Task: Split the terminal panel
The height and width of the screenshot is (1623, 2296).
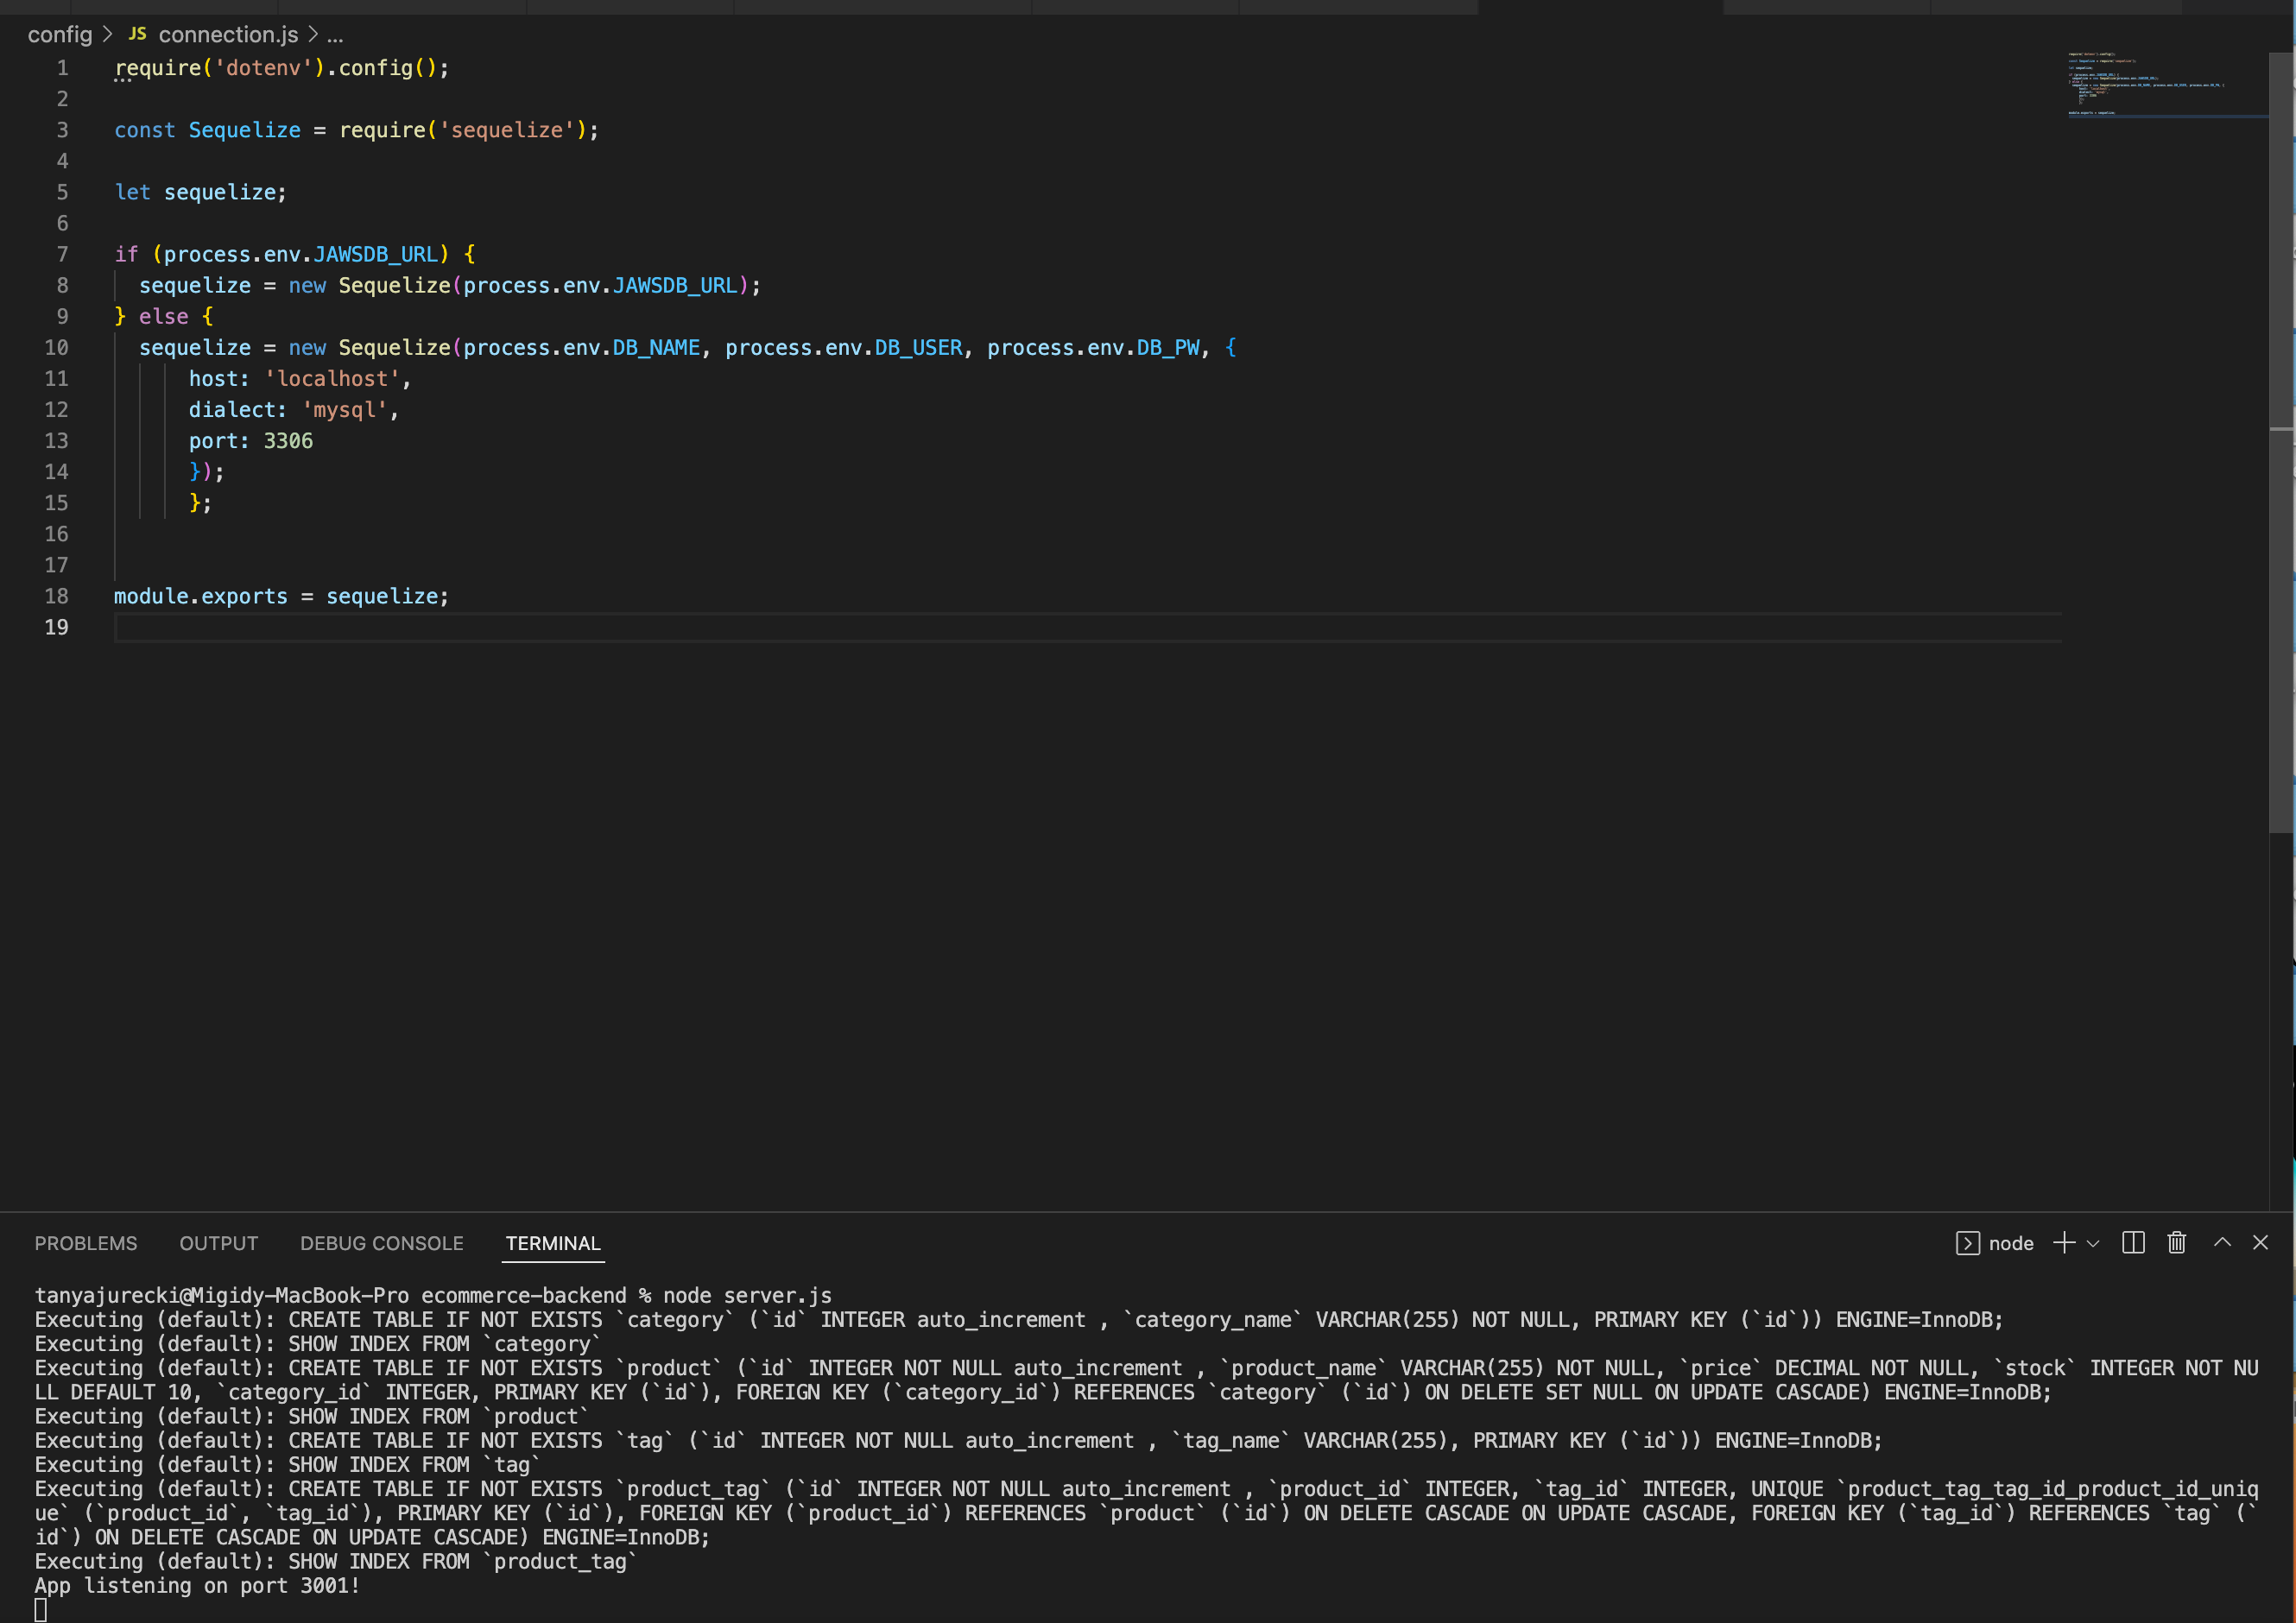Action: (2133, 1243)
